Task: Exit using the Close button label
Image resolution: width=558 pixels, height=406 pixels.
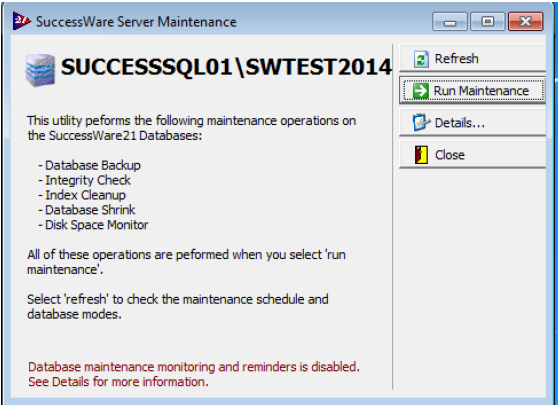Action: point(450,155)
